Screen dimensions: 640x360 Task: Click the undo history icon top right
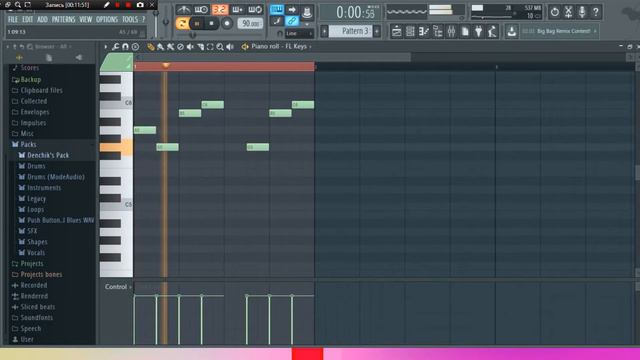(x=554, y=12)
